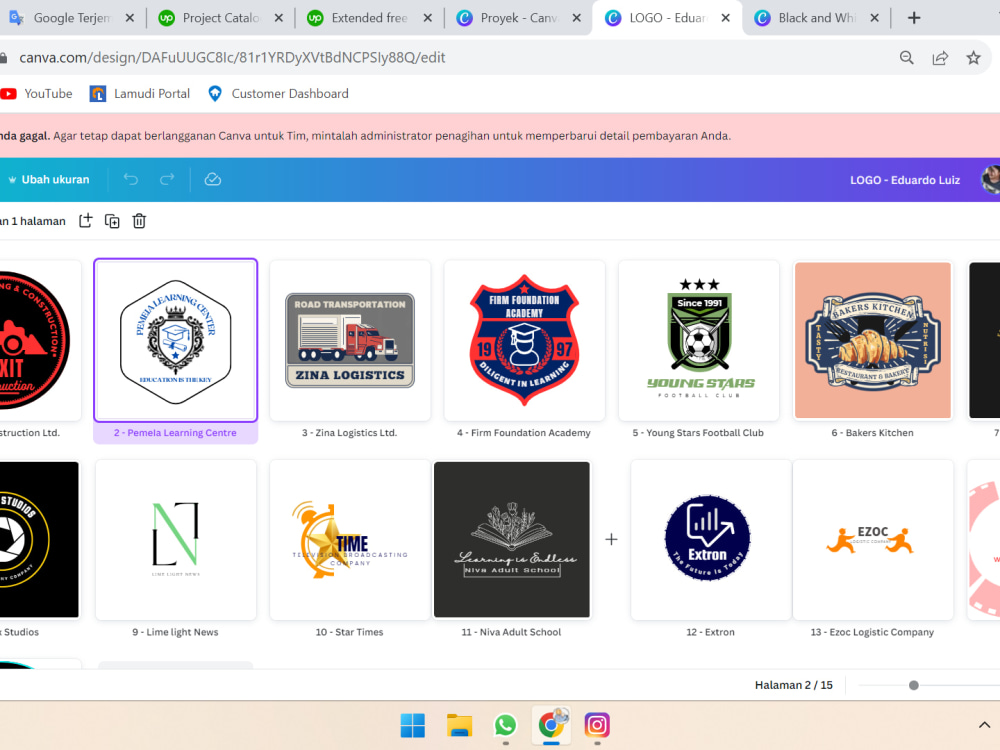Click the browser zoom magnifier icon
Viewport: 1000px width, 750px height.
[x=906, y=58]
